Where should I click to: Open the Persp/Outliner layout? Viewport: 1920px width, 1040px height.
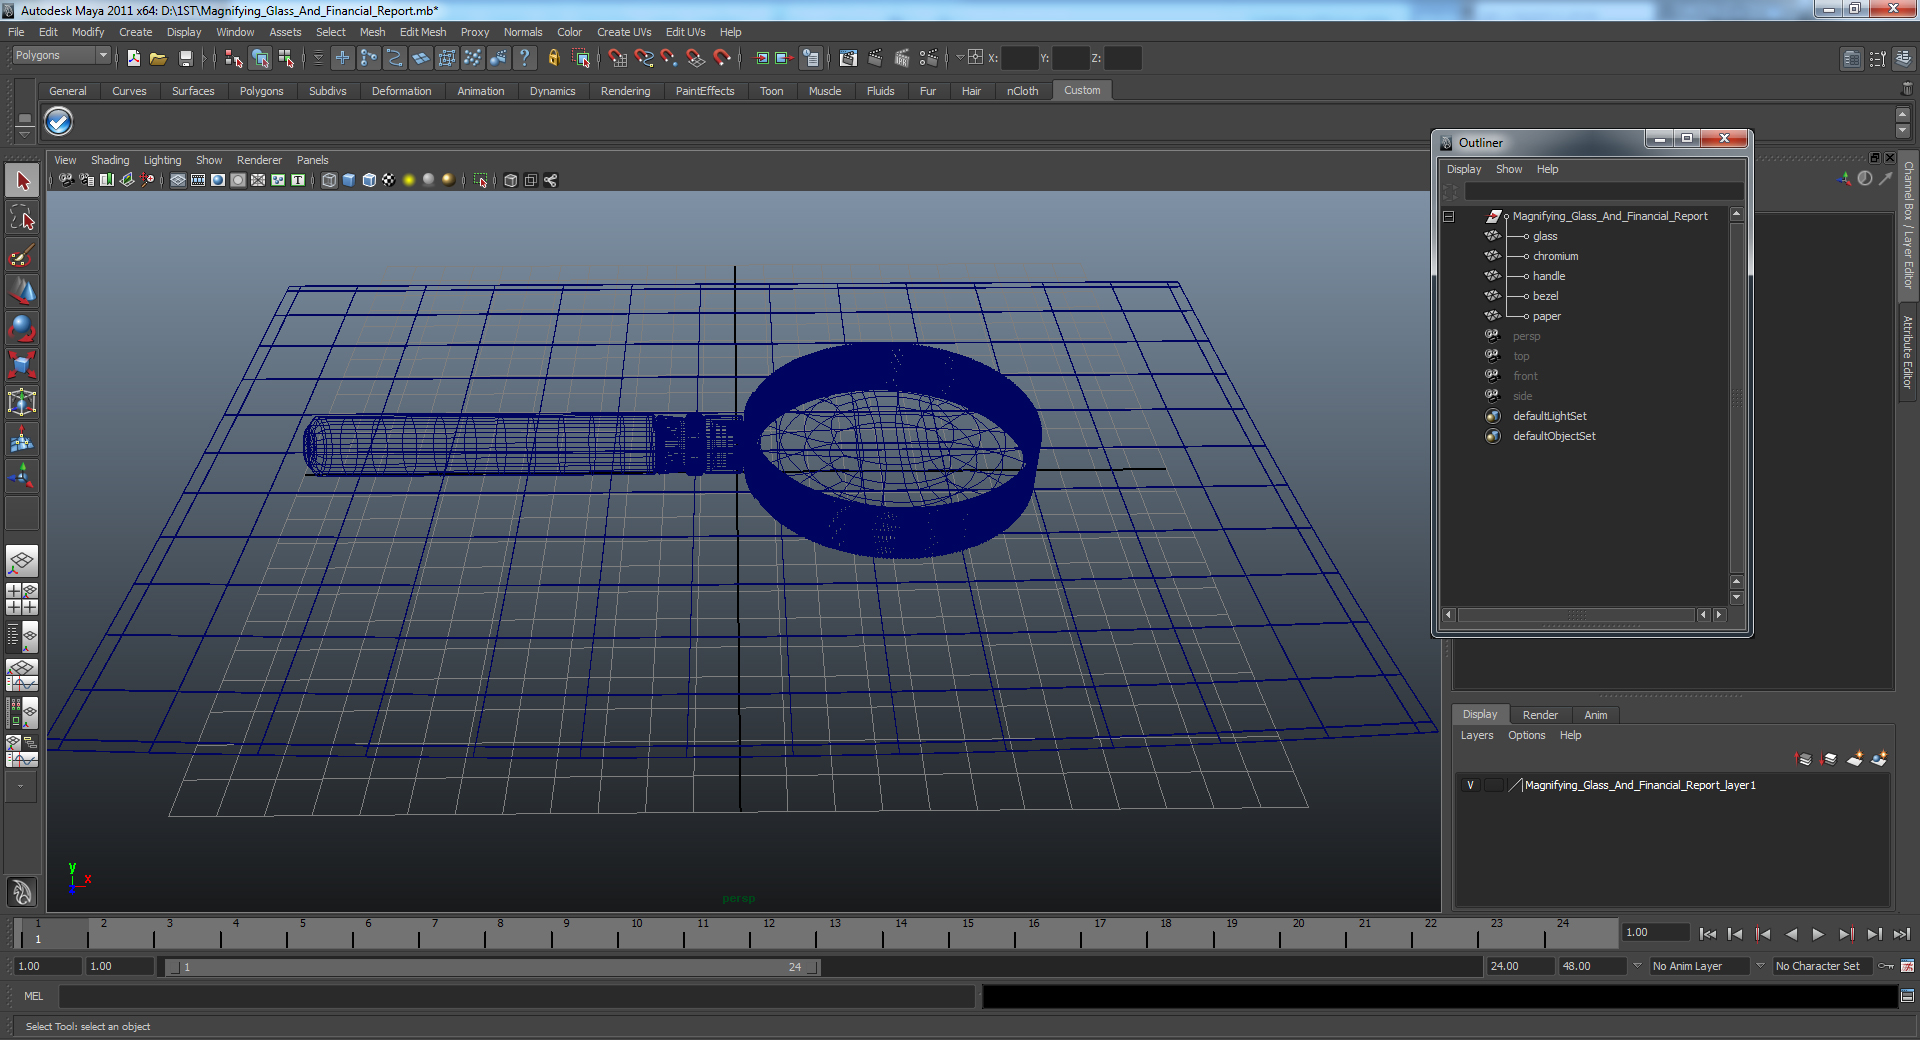22,636
